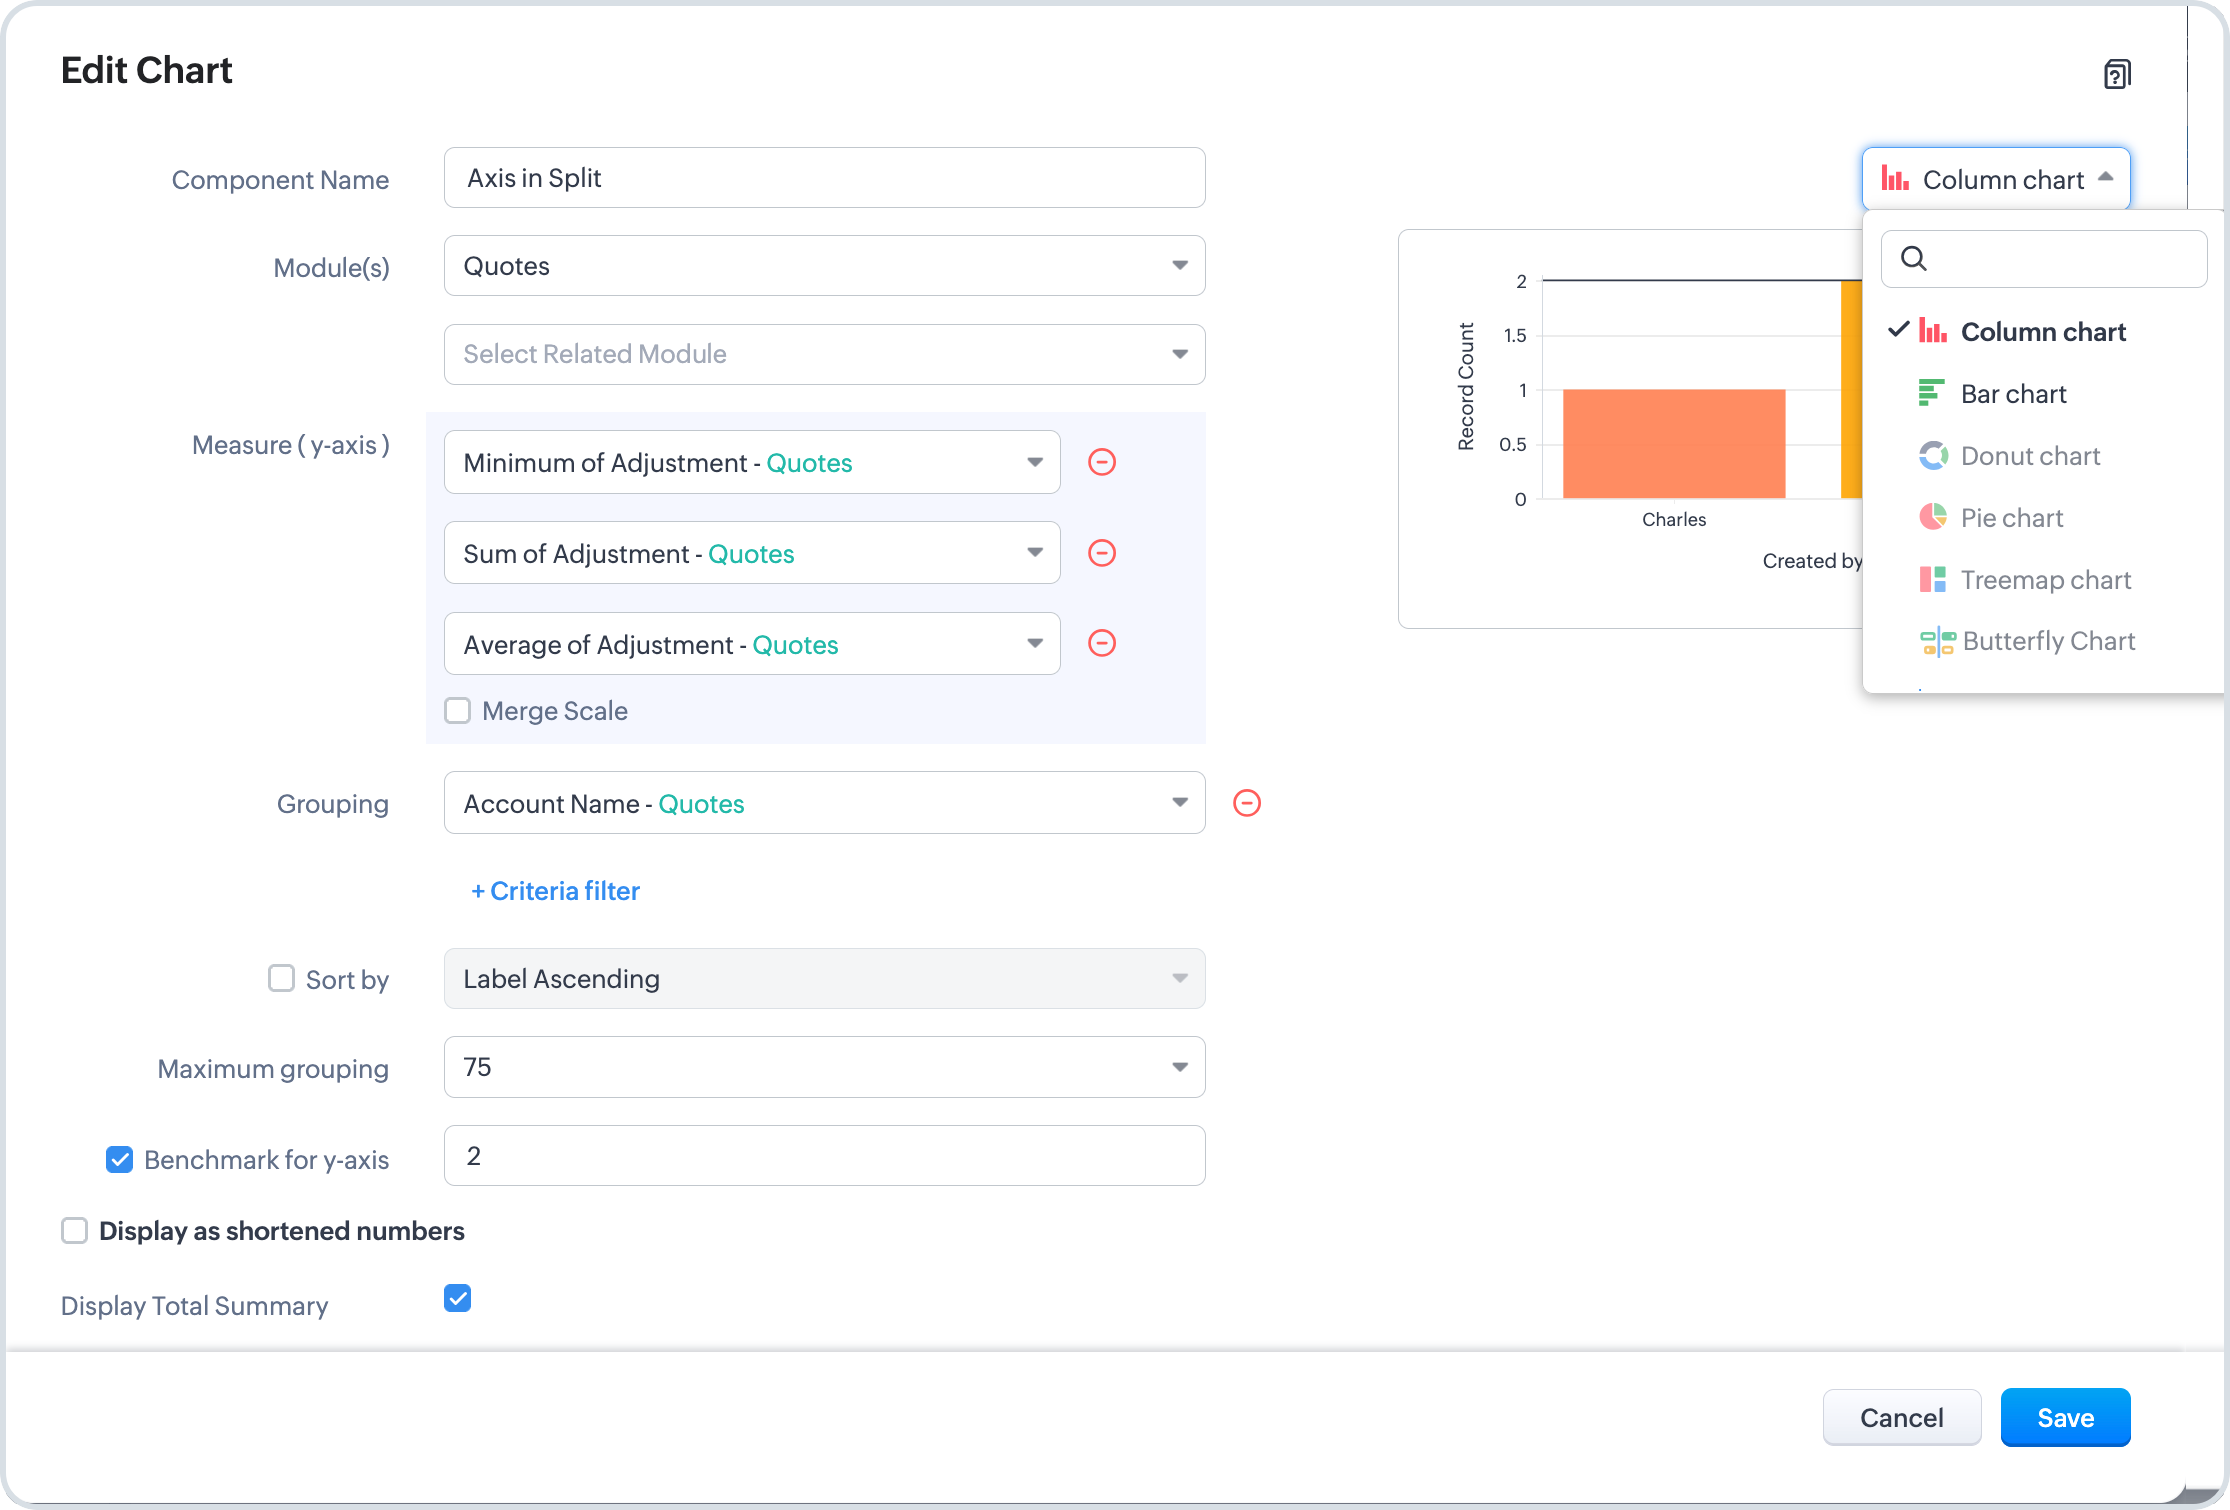The height and width of the screenshot is (1510, 2230).
Task: Choose Butterfly Chart option
Action: point(2047,641)
